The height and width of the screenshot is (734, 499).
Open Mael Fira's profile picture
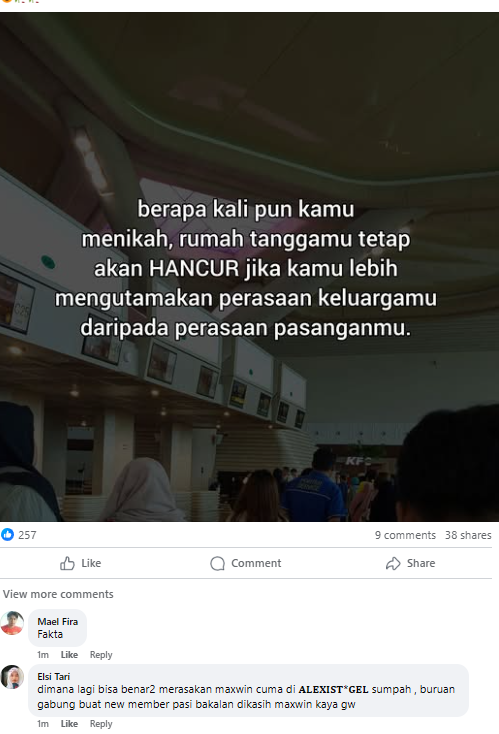coord(12,623)
